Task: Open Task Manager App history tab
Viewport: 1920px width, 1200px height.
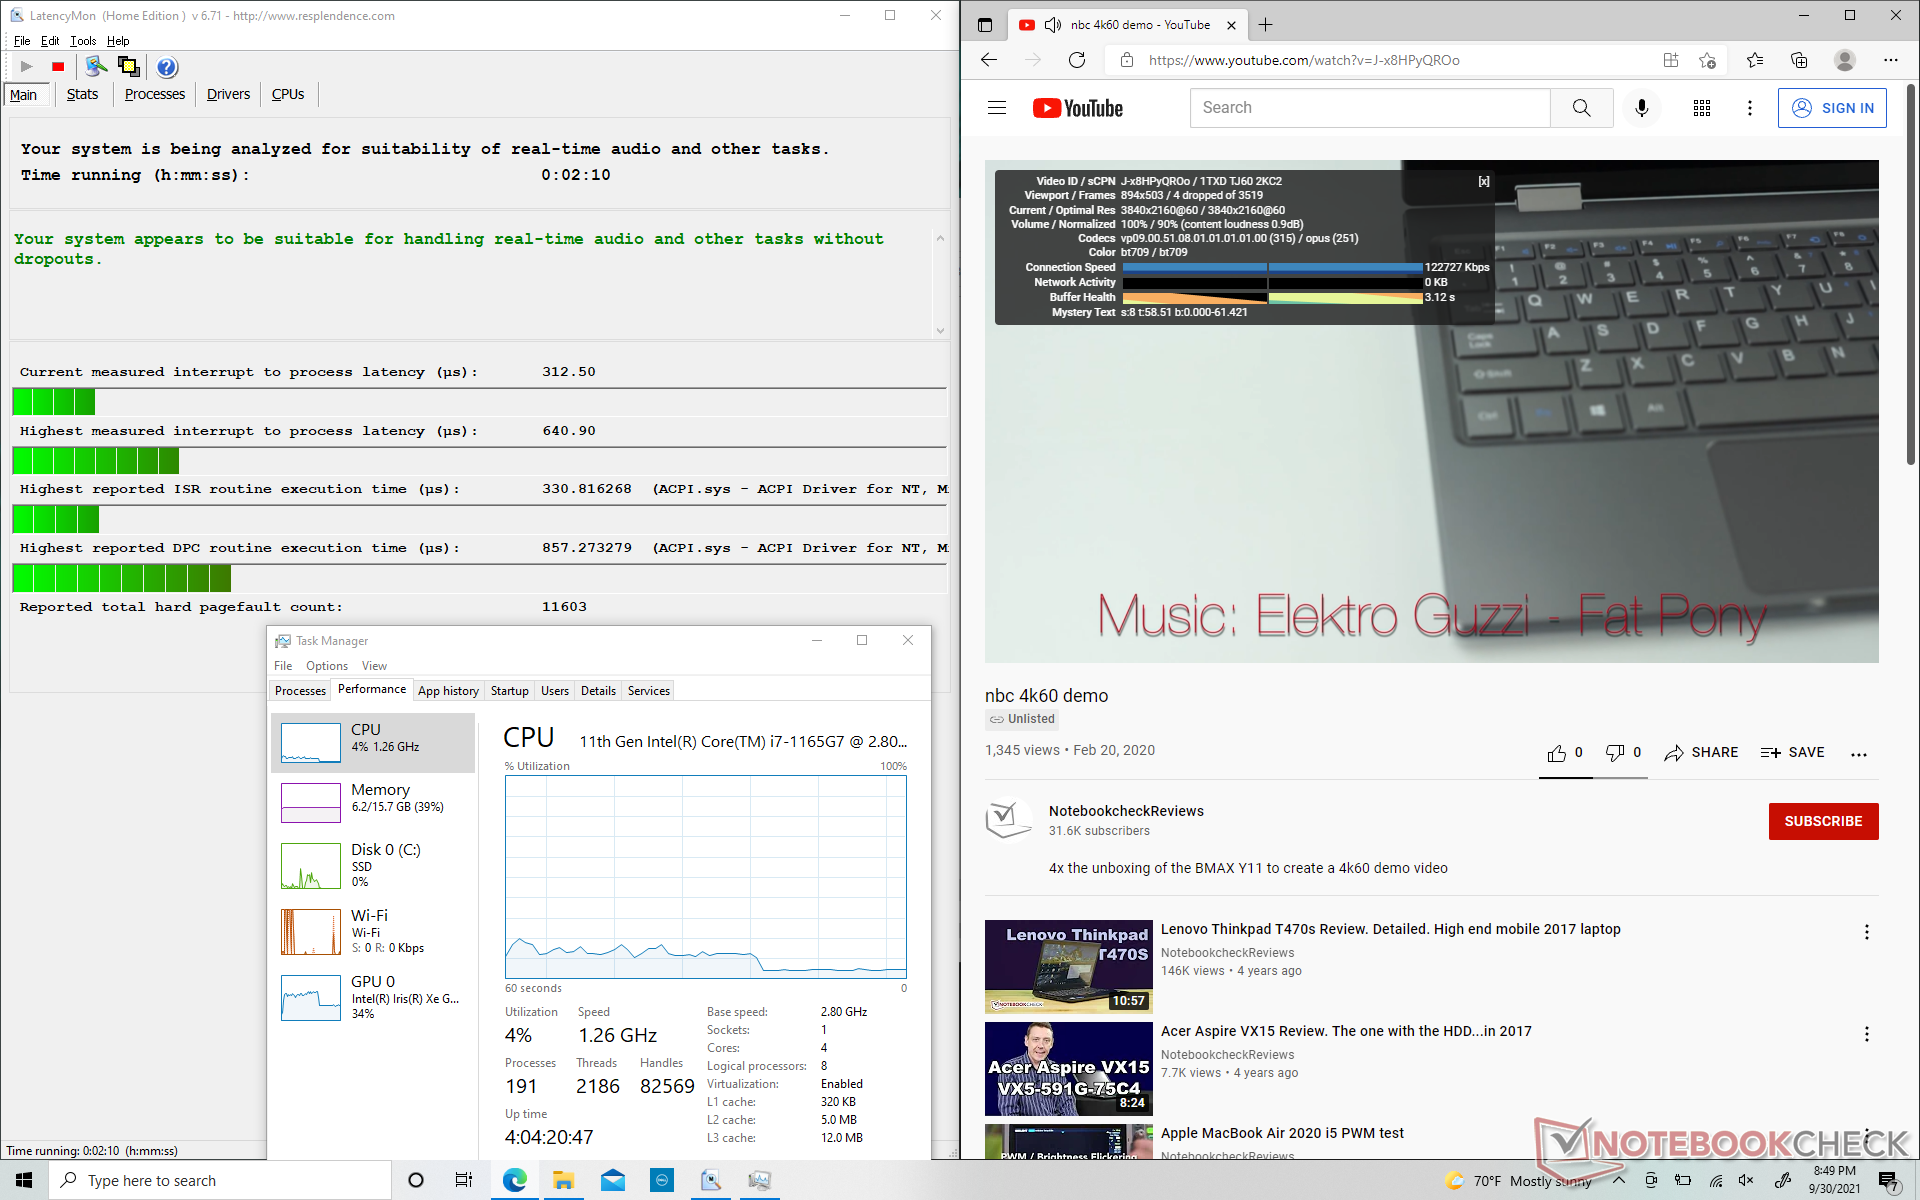Action: click(448, 691)
